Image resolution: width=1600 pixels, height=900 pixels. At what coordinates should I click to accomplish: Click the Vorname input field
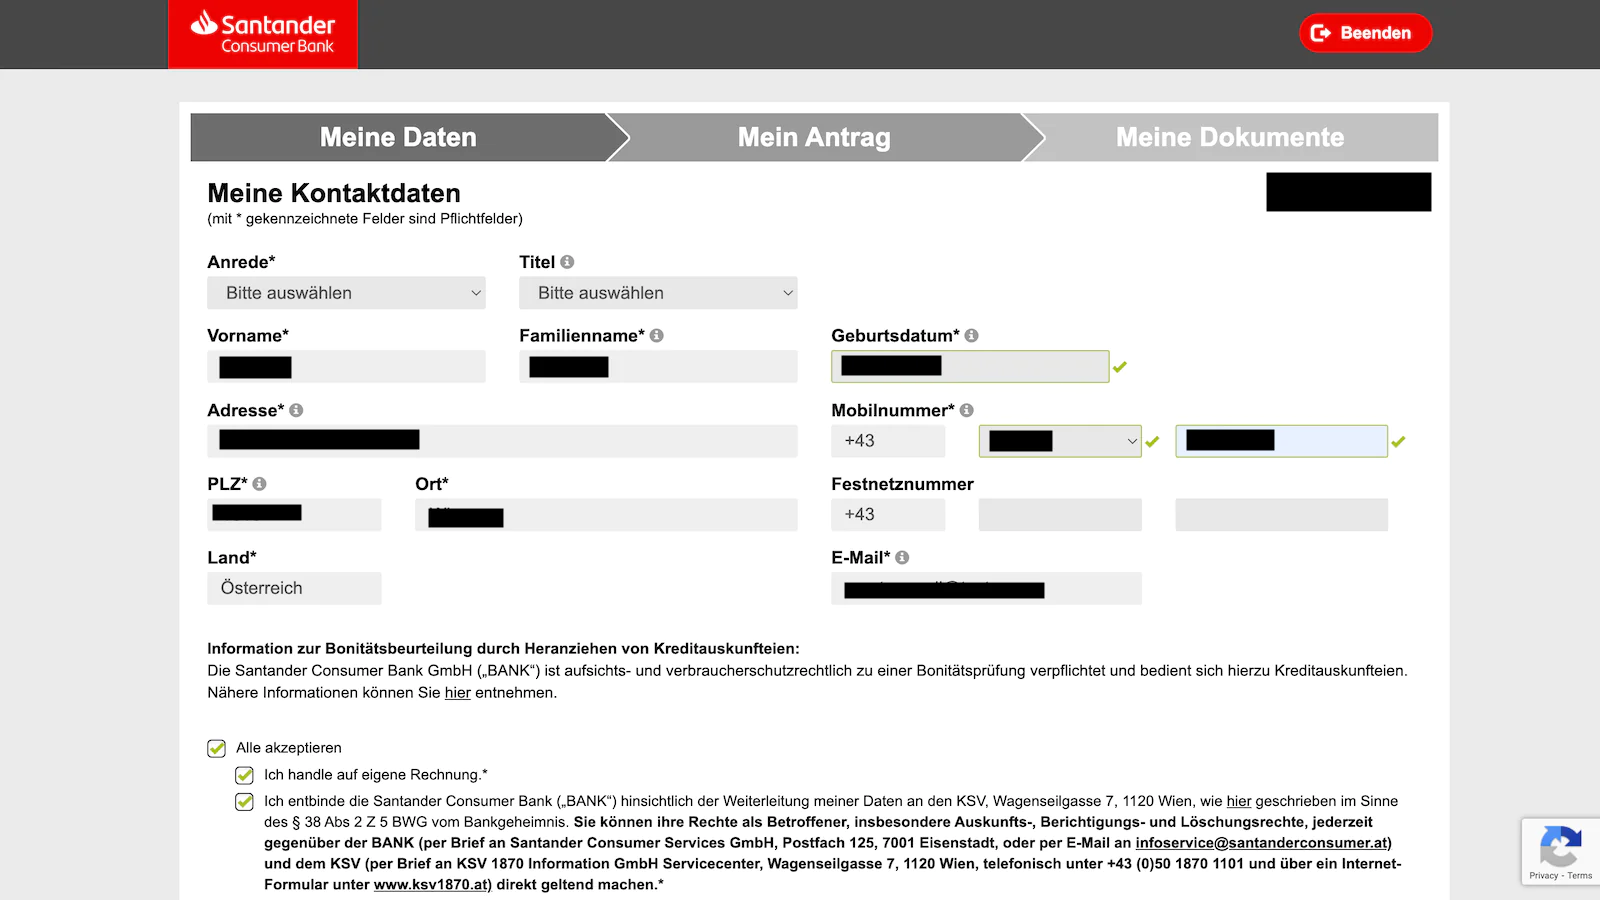coord(346,367)
